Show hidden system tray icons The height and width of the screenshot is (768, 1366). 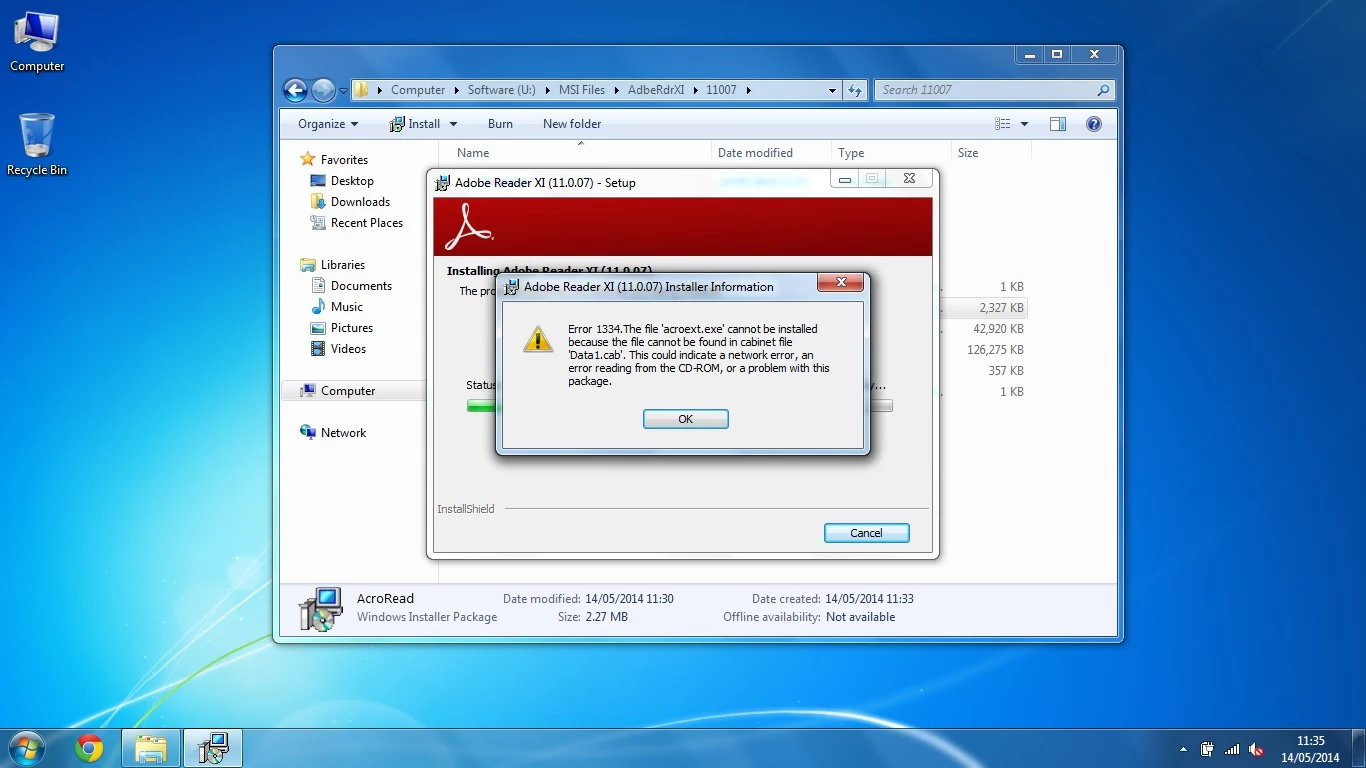[x=1183, y=749]
